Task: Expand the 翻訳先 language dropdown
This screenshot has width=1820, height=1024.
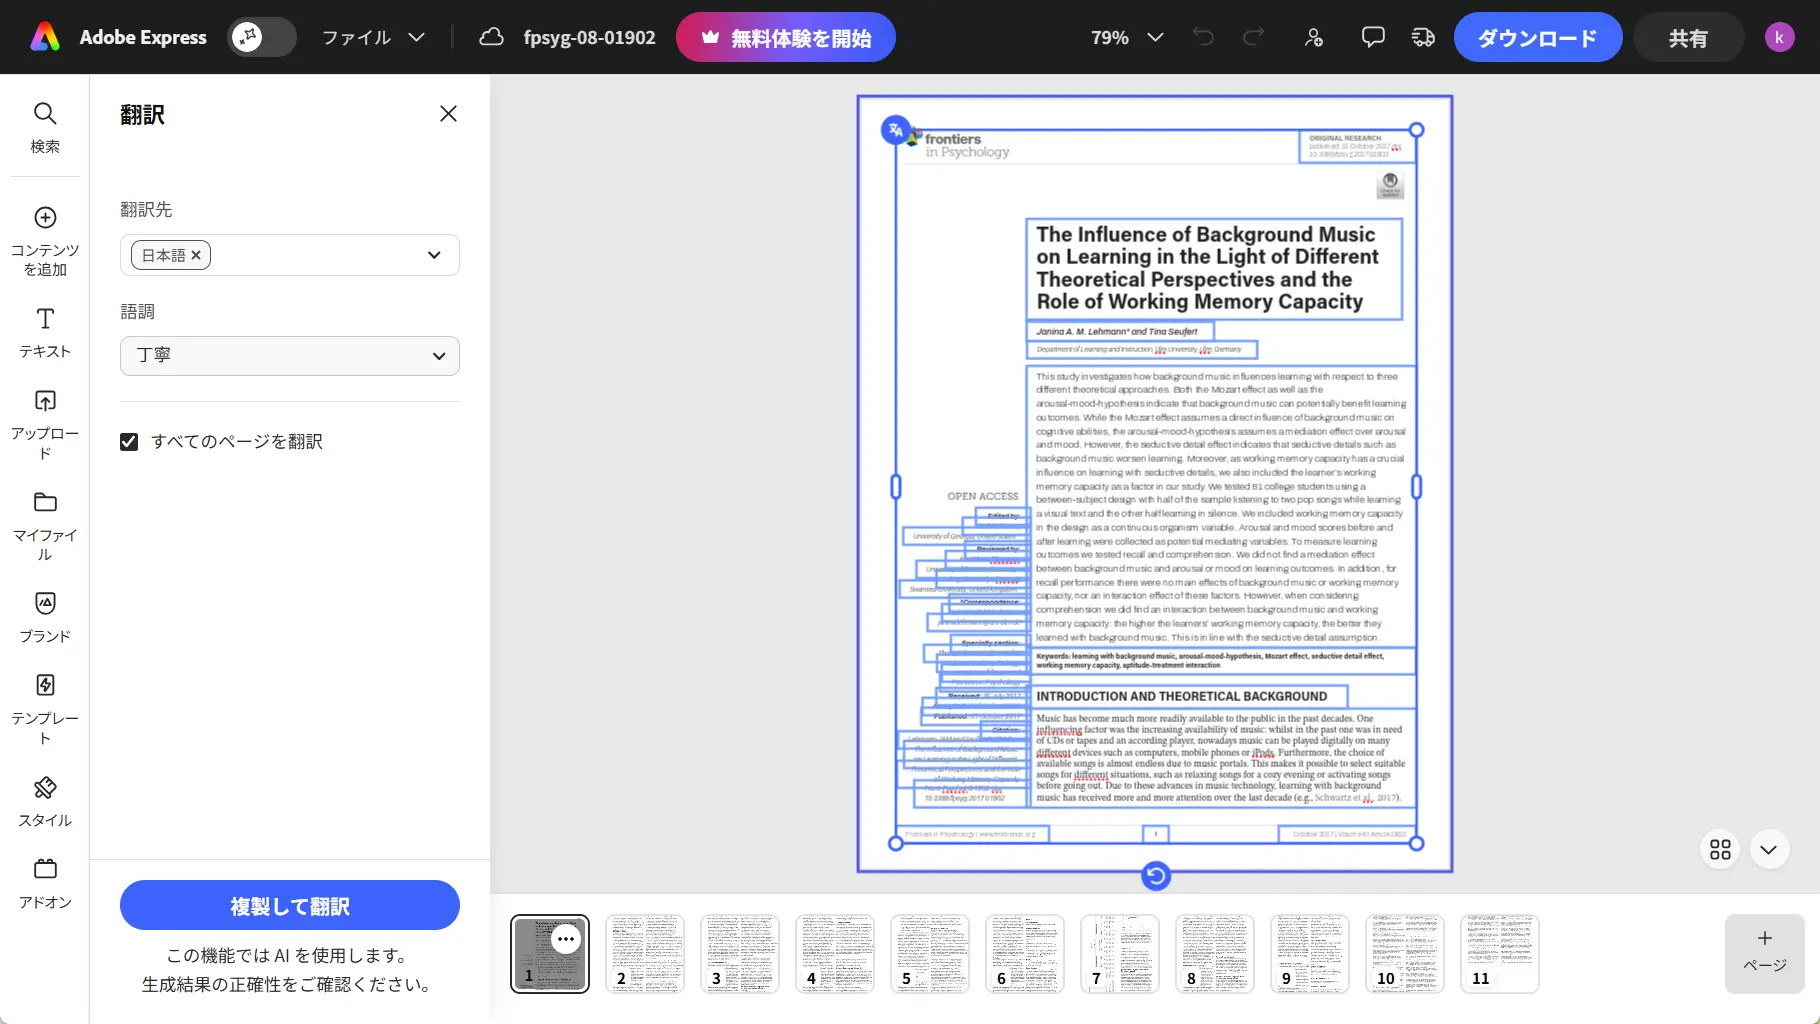Action: pos(434,255)
